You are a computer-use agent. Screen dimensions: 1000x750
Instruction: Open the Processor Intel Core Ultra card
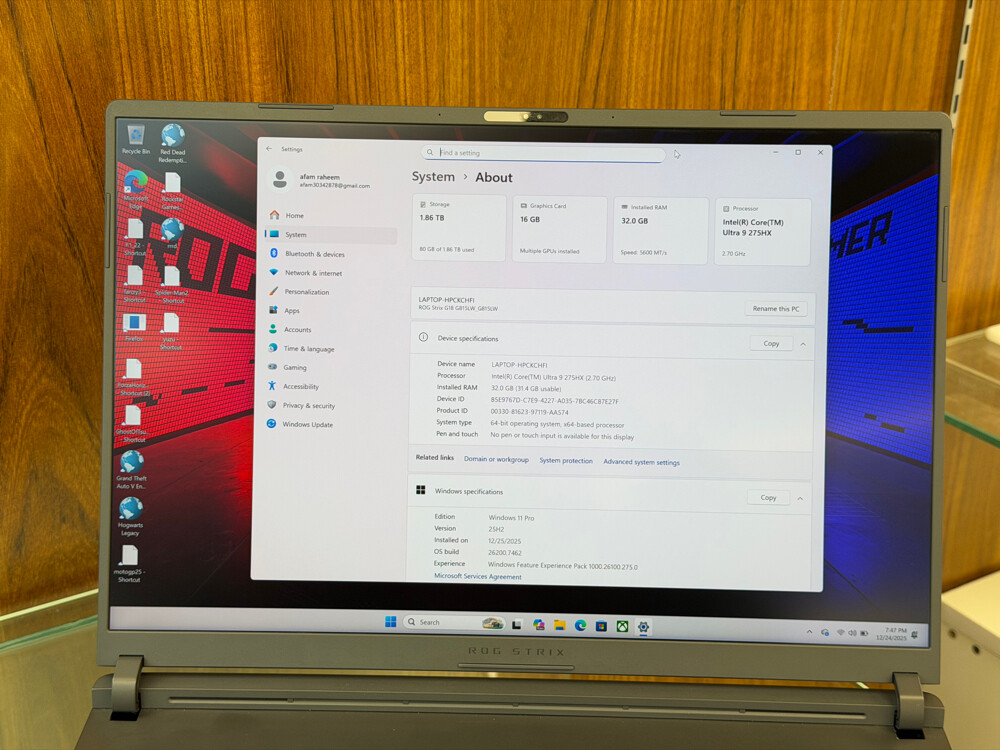pyautogui.click(x=763, y=232)
